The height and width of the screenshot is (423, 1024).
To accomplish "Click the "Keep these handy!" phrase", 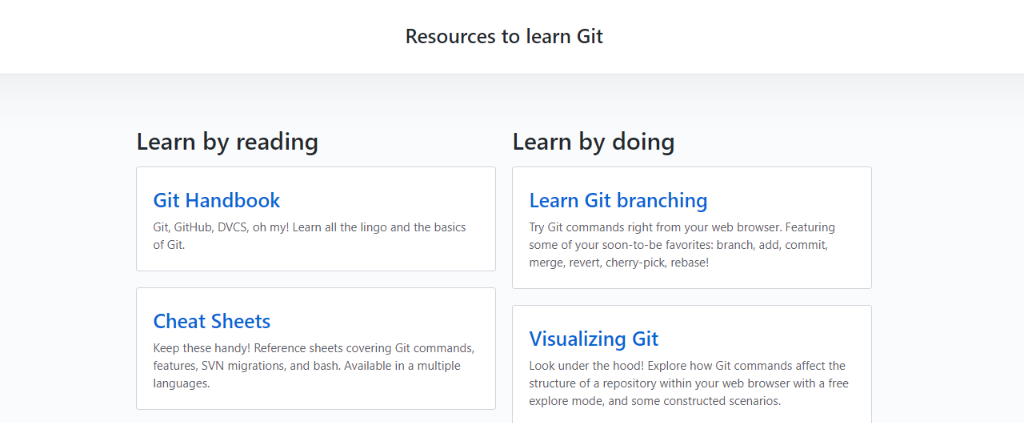I will (195, 348).
